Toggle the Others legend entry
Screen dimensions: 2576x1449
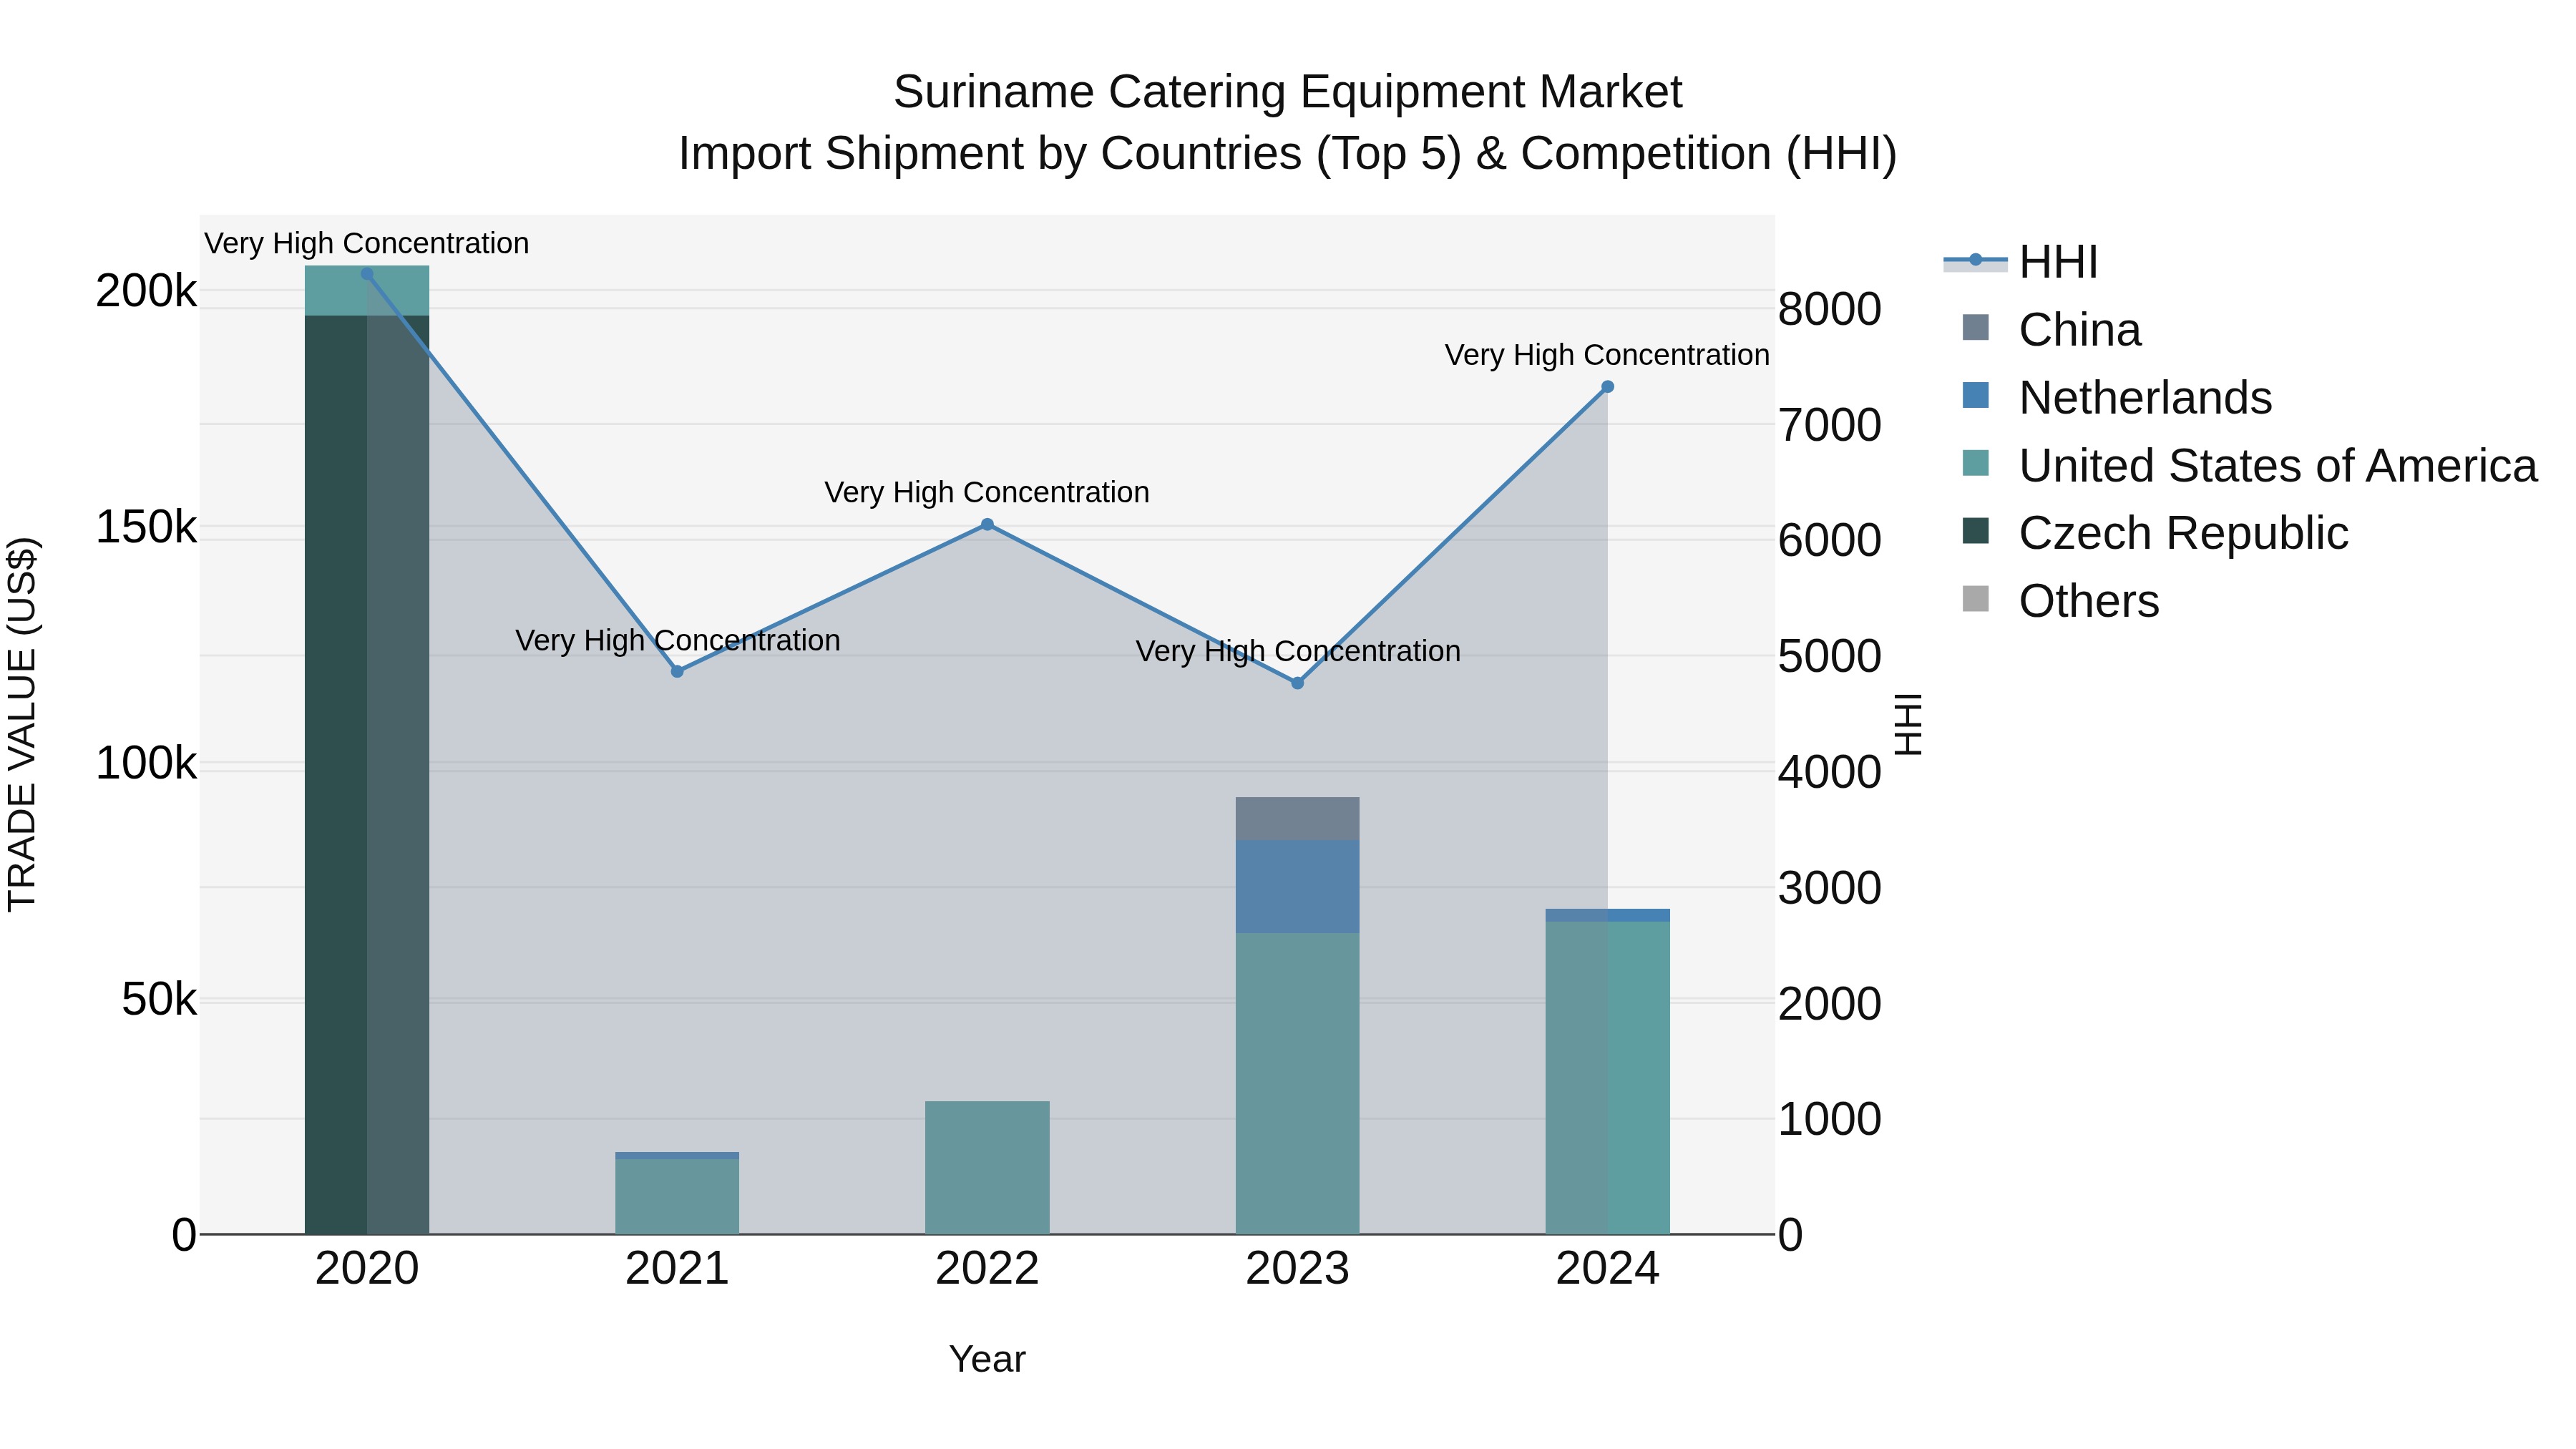2060,601
